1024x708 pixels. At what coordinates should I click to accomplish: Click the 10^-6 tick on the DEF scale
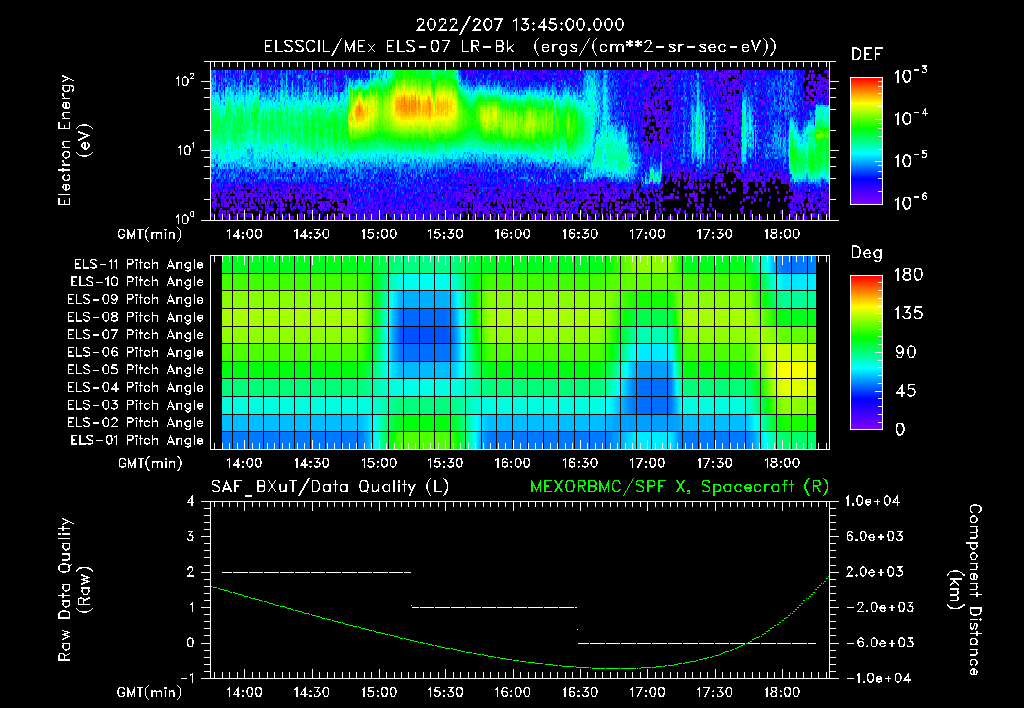point(911,202)
